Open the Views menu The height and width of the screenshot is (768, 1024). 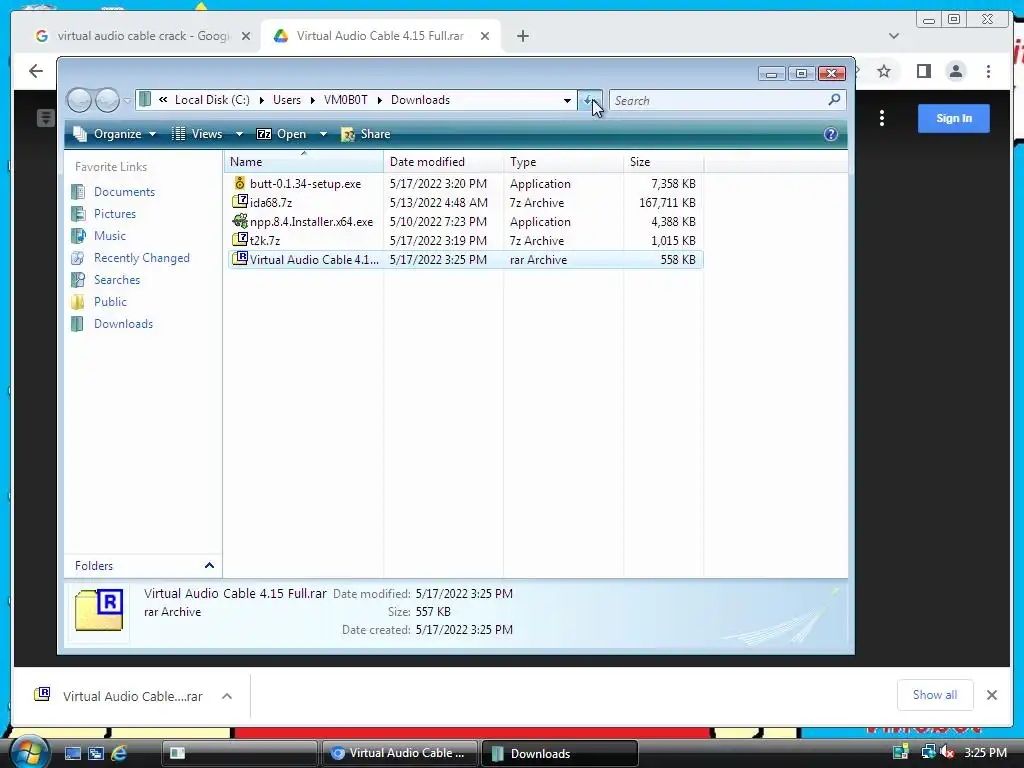pyautogui.click(x=197, y=134)
